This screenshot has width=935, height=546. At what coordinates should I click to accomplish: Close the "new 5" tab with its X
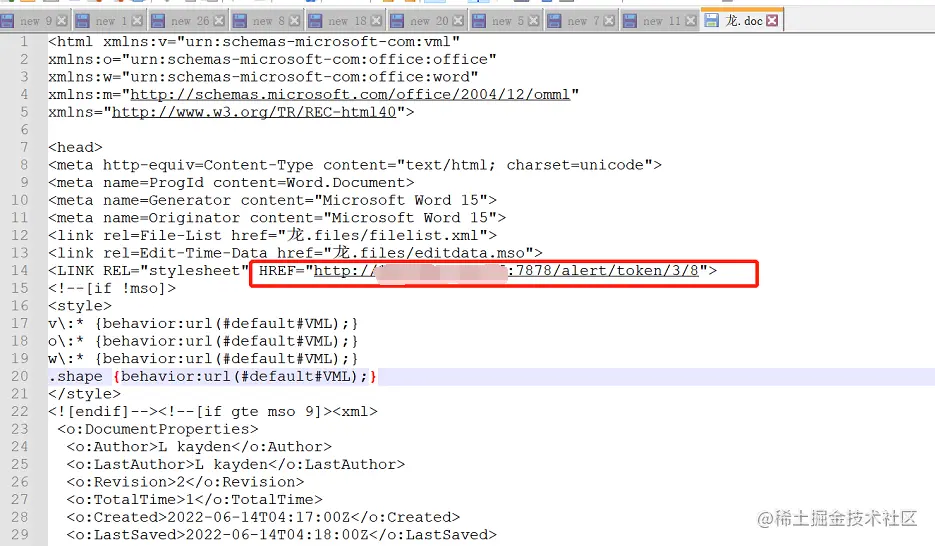pos(534,21)
